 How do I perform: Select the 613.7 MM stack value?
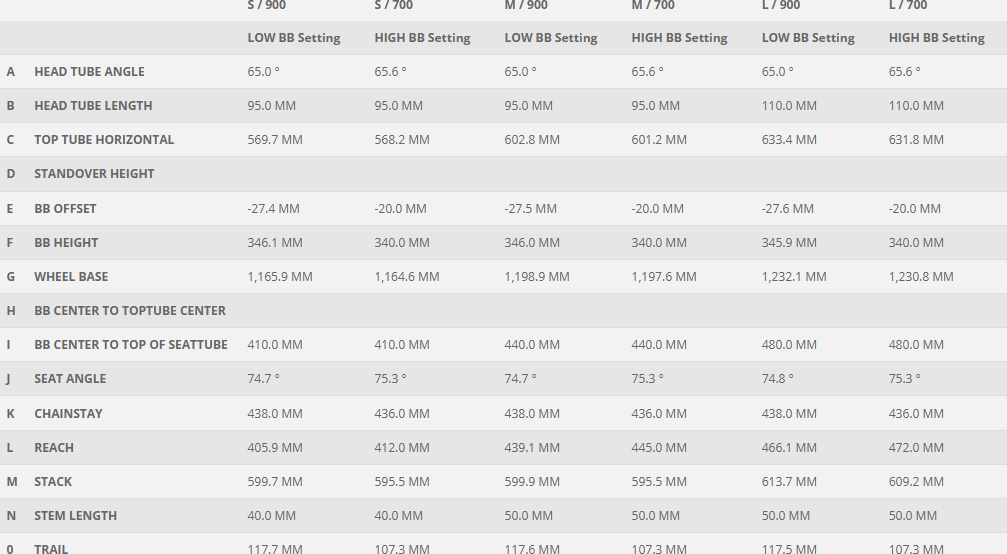coord(789,482)
